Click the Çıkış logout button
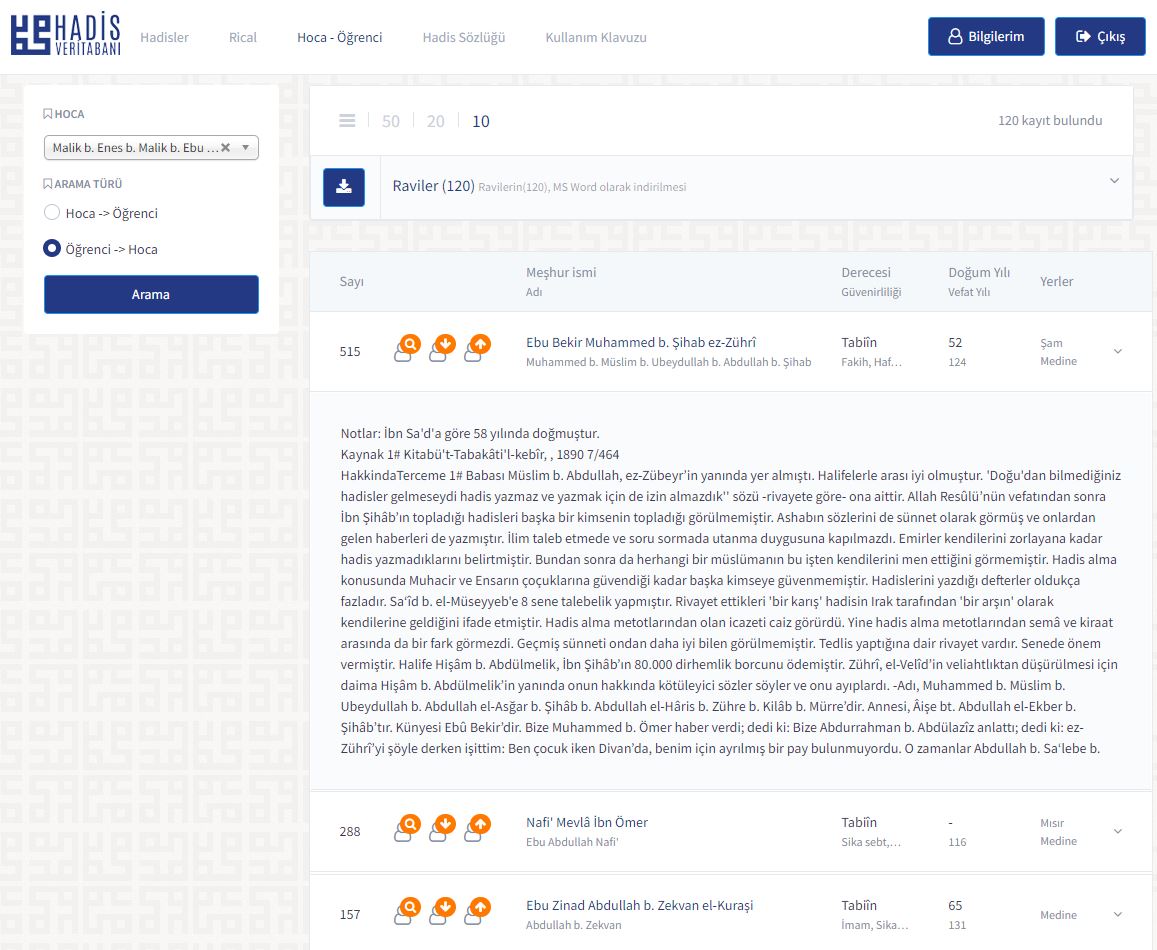The height and width of the screenshot is (950, 1157). point(1100,37)
